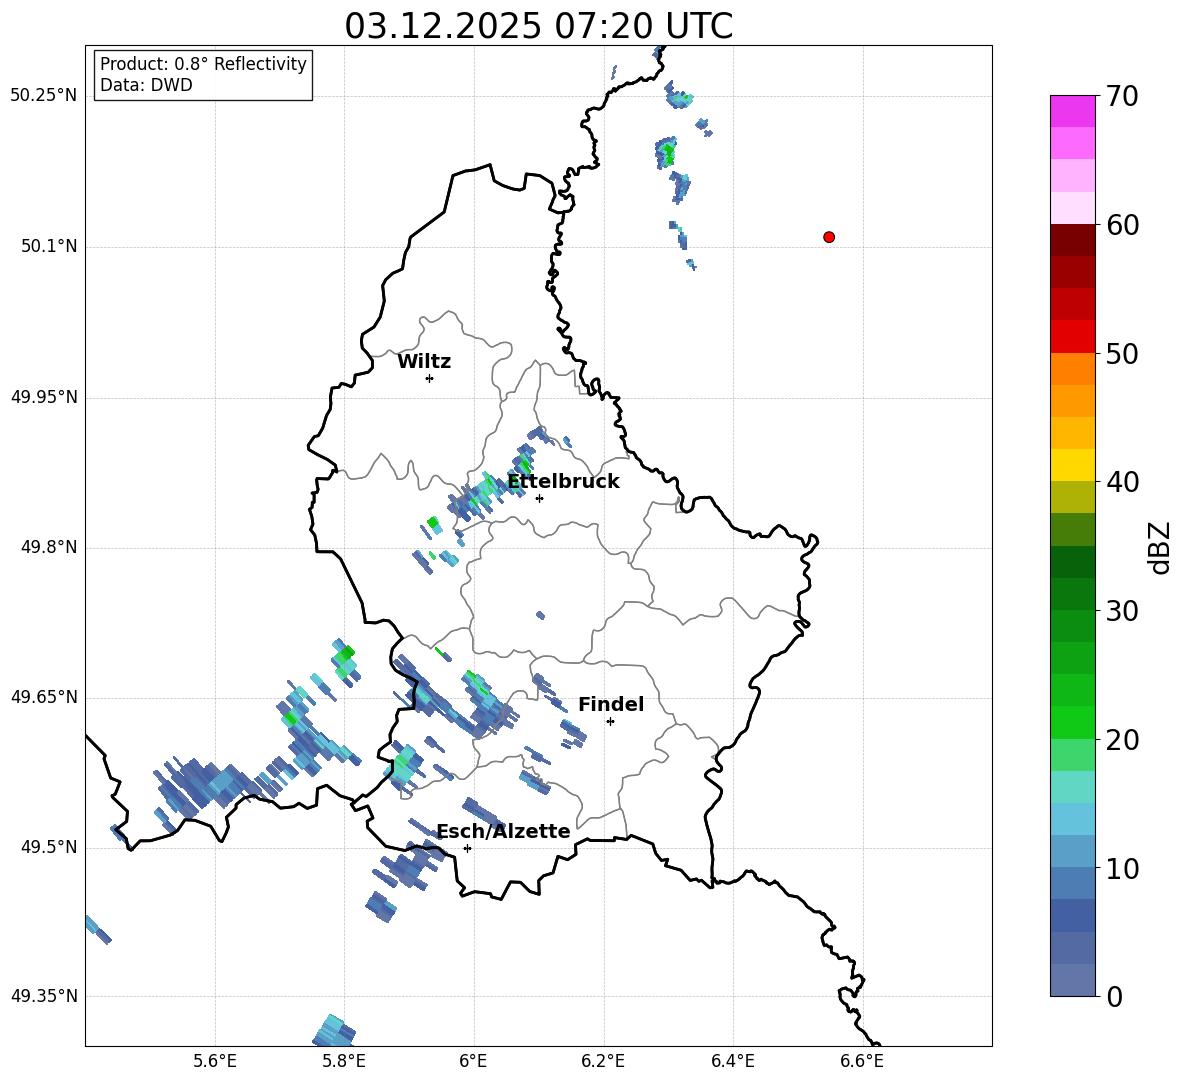
Task: Click the 50.25°N latitude label
Action: [x=44, y=96]
